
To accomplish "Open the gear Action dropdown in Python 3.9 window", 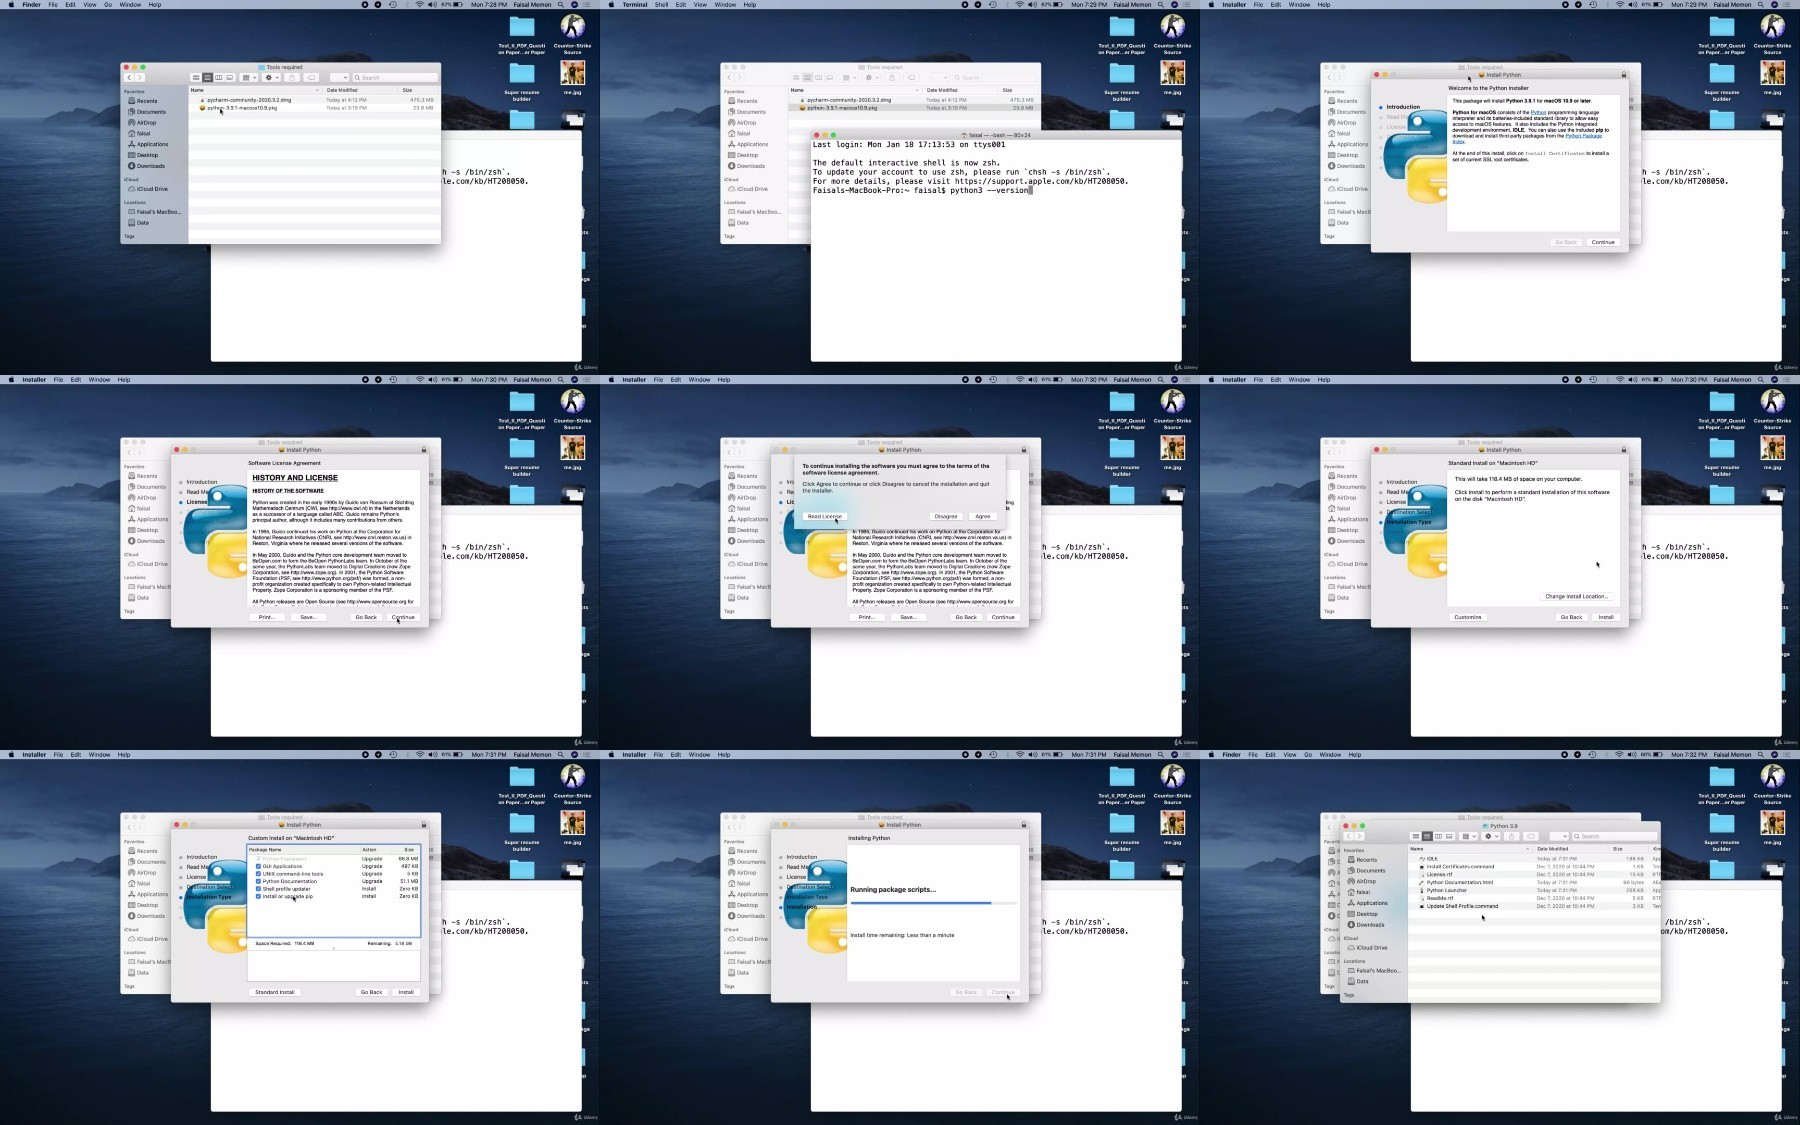I will click(x=1491, y=836).
